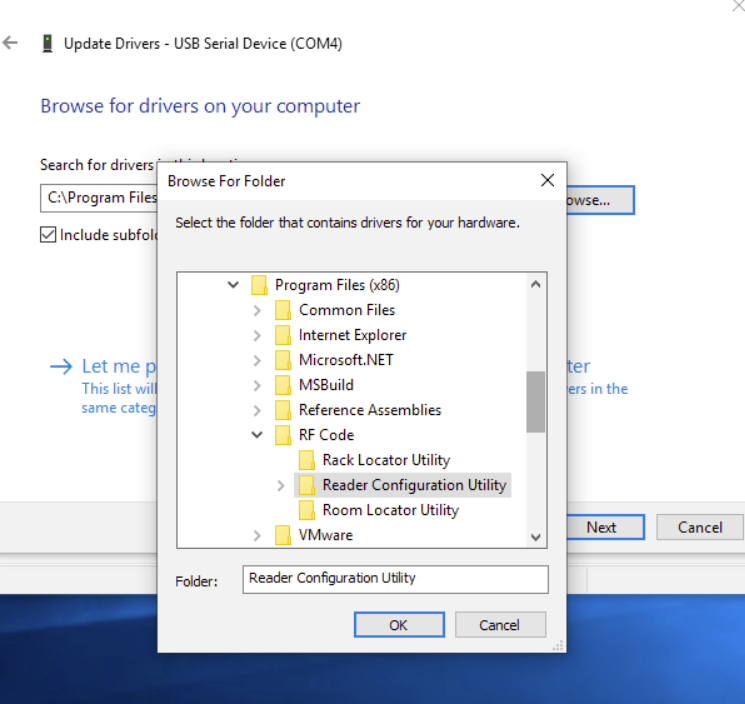Click the Internet Explorer folder icon
The height and width of the screenshot is (704, 745).
point(283,335)
